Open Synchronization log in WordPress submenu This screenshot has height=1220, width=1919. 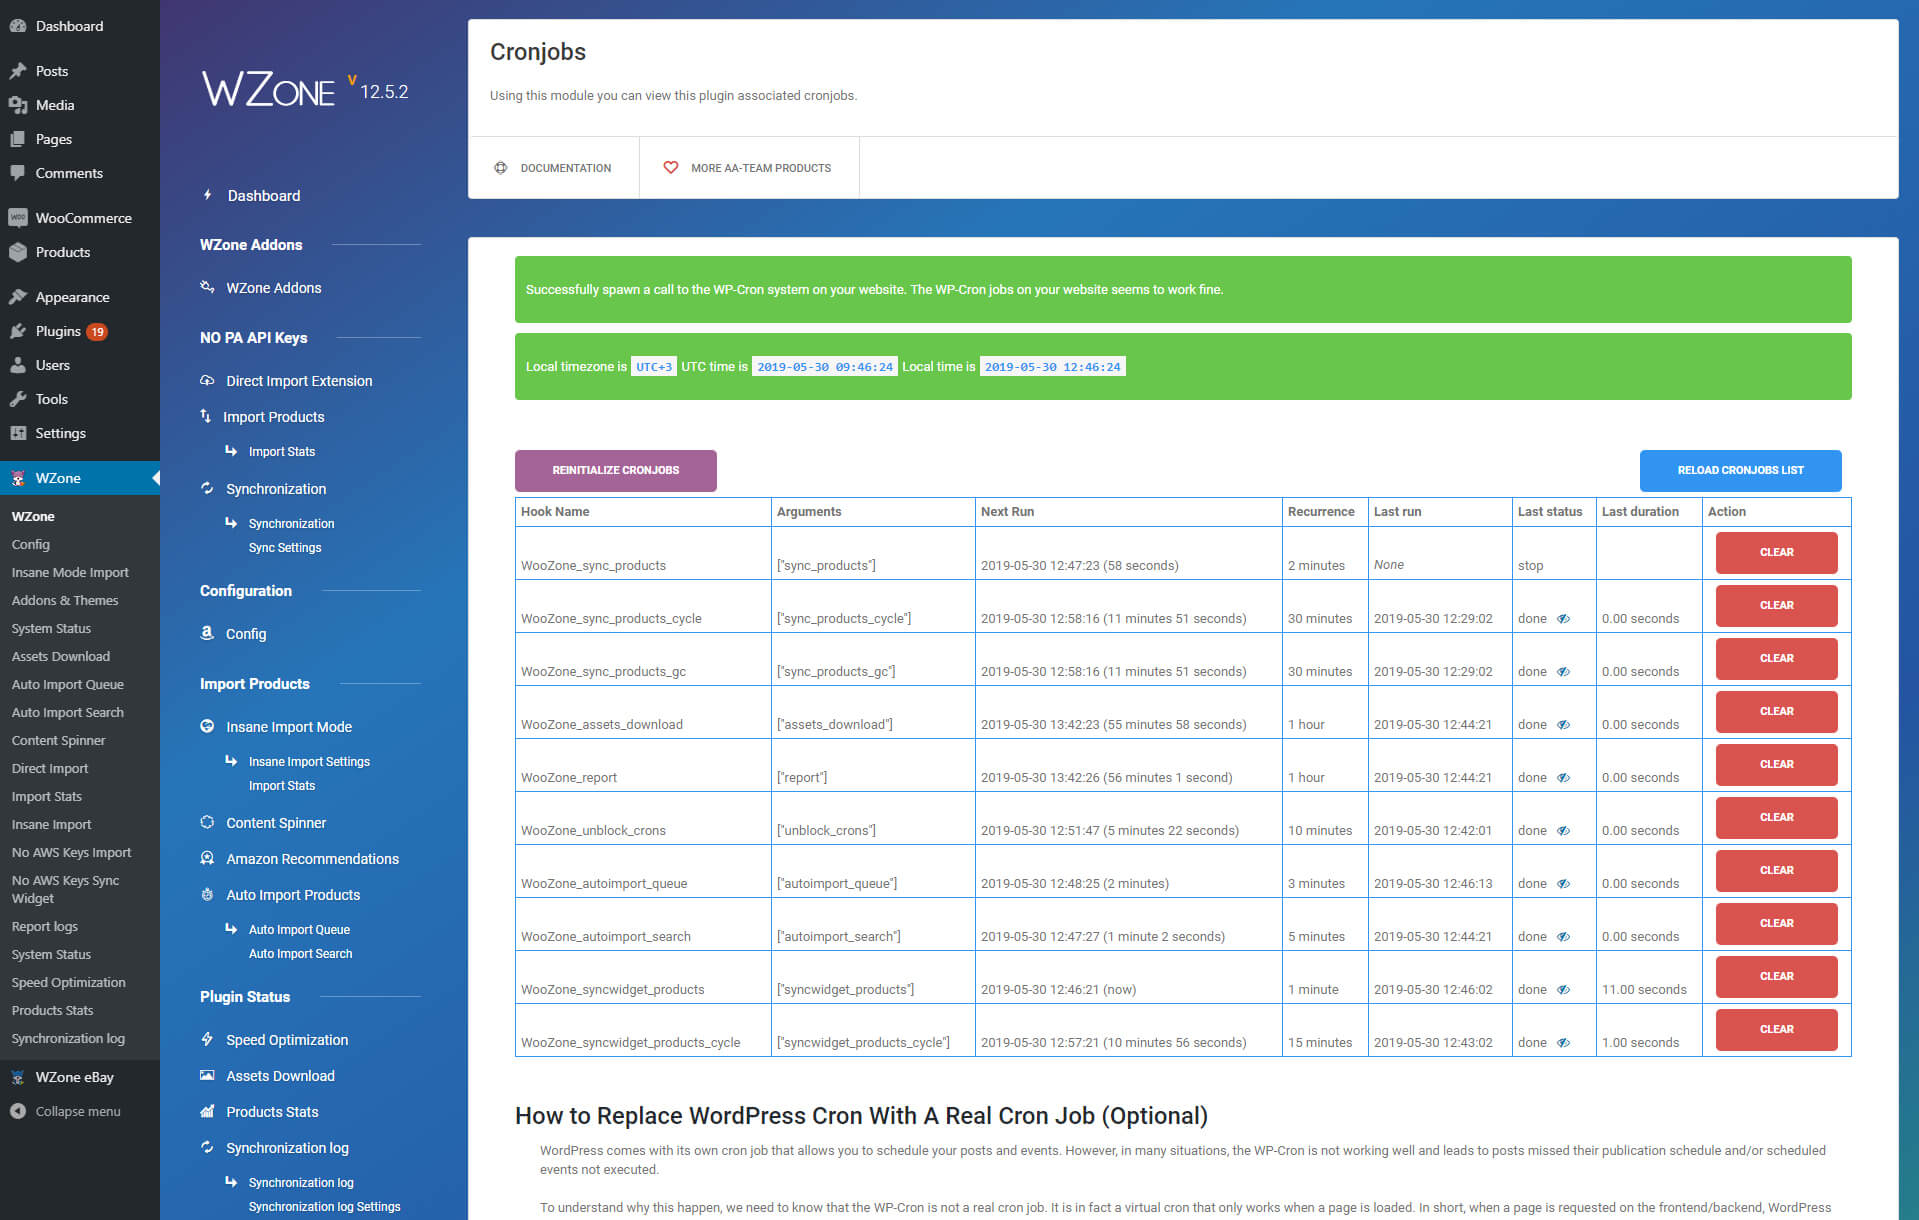tap(68, 1038)
